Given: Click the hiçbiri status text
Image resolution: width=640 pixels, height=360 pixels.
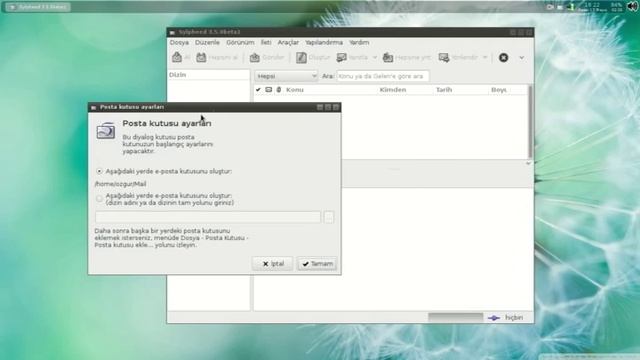Looking at the screenshot, I should [x=514, y=318].
